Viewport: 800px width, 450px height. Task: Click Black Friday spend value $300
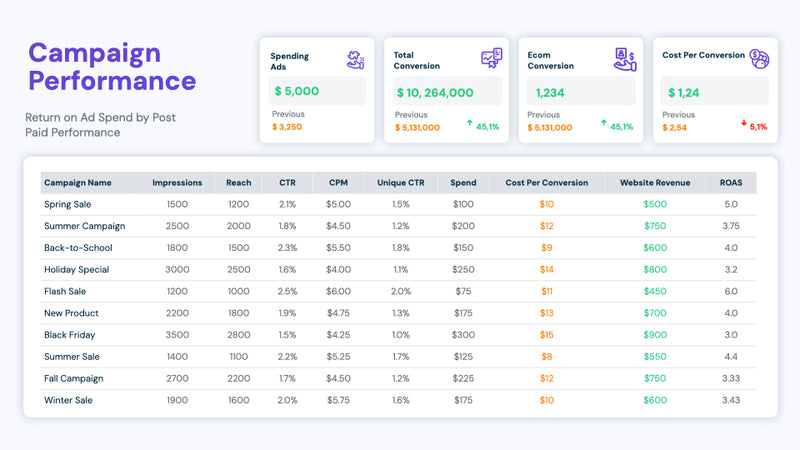463,335
